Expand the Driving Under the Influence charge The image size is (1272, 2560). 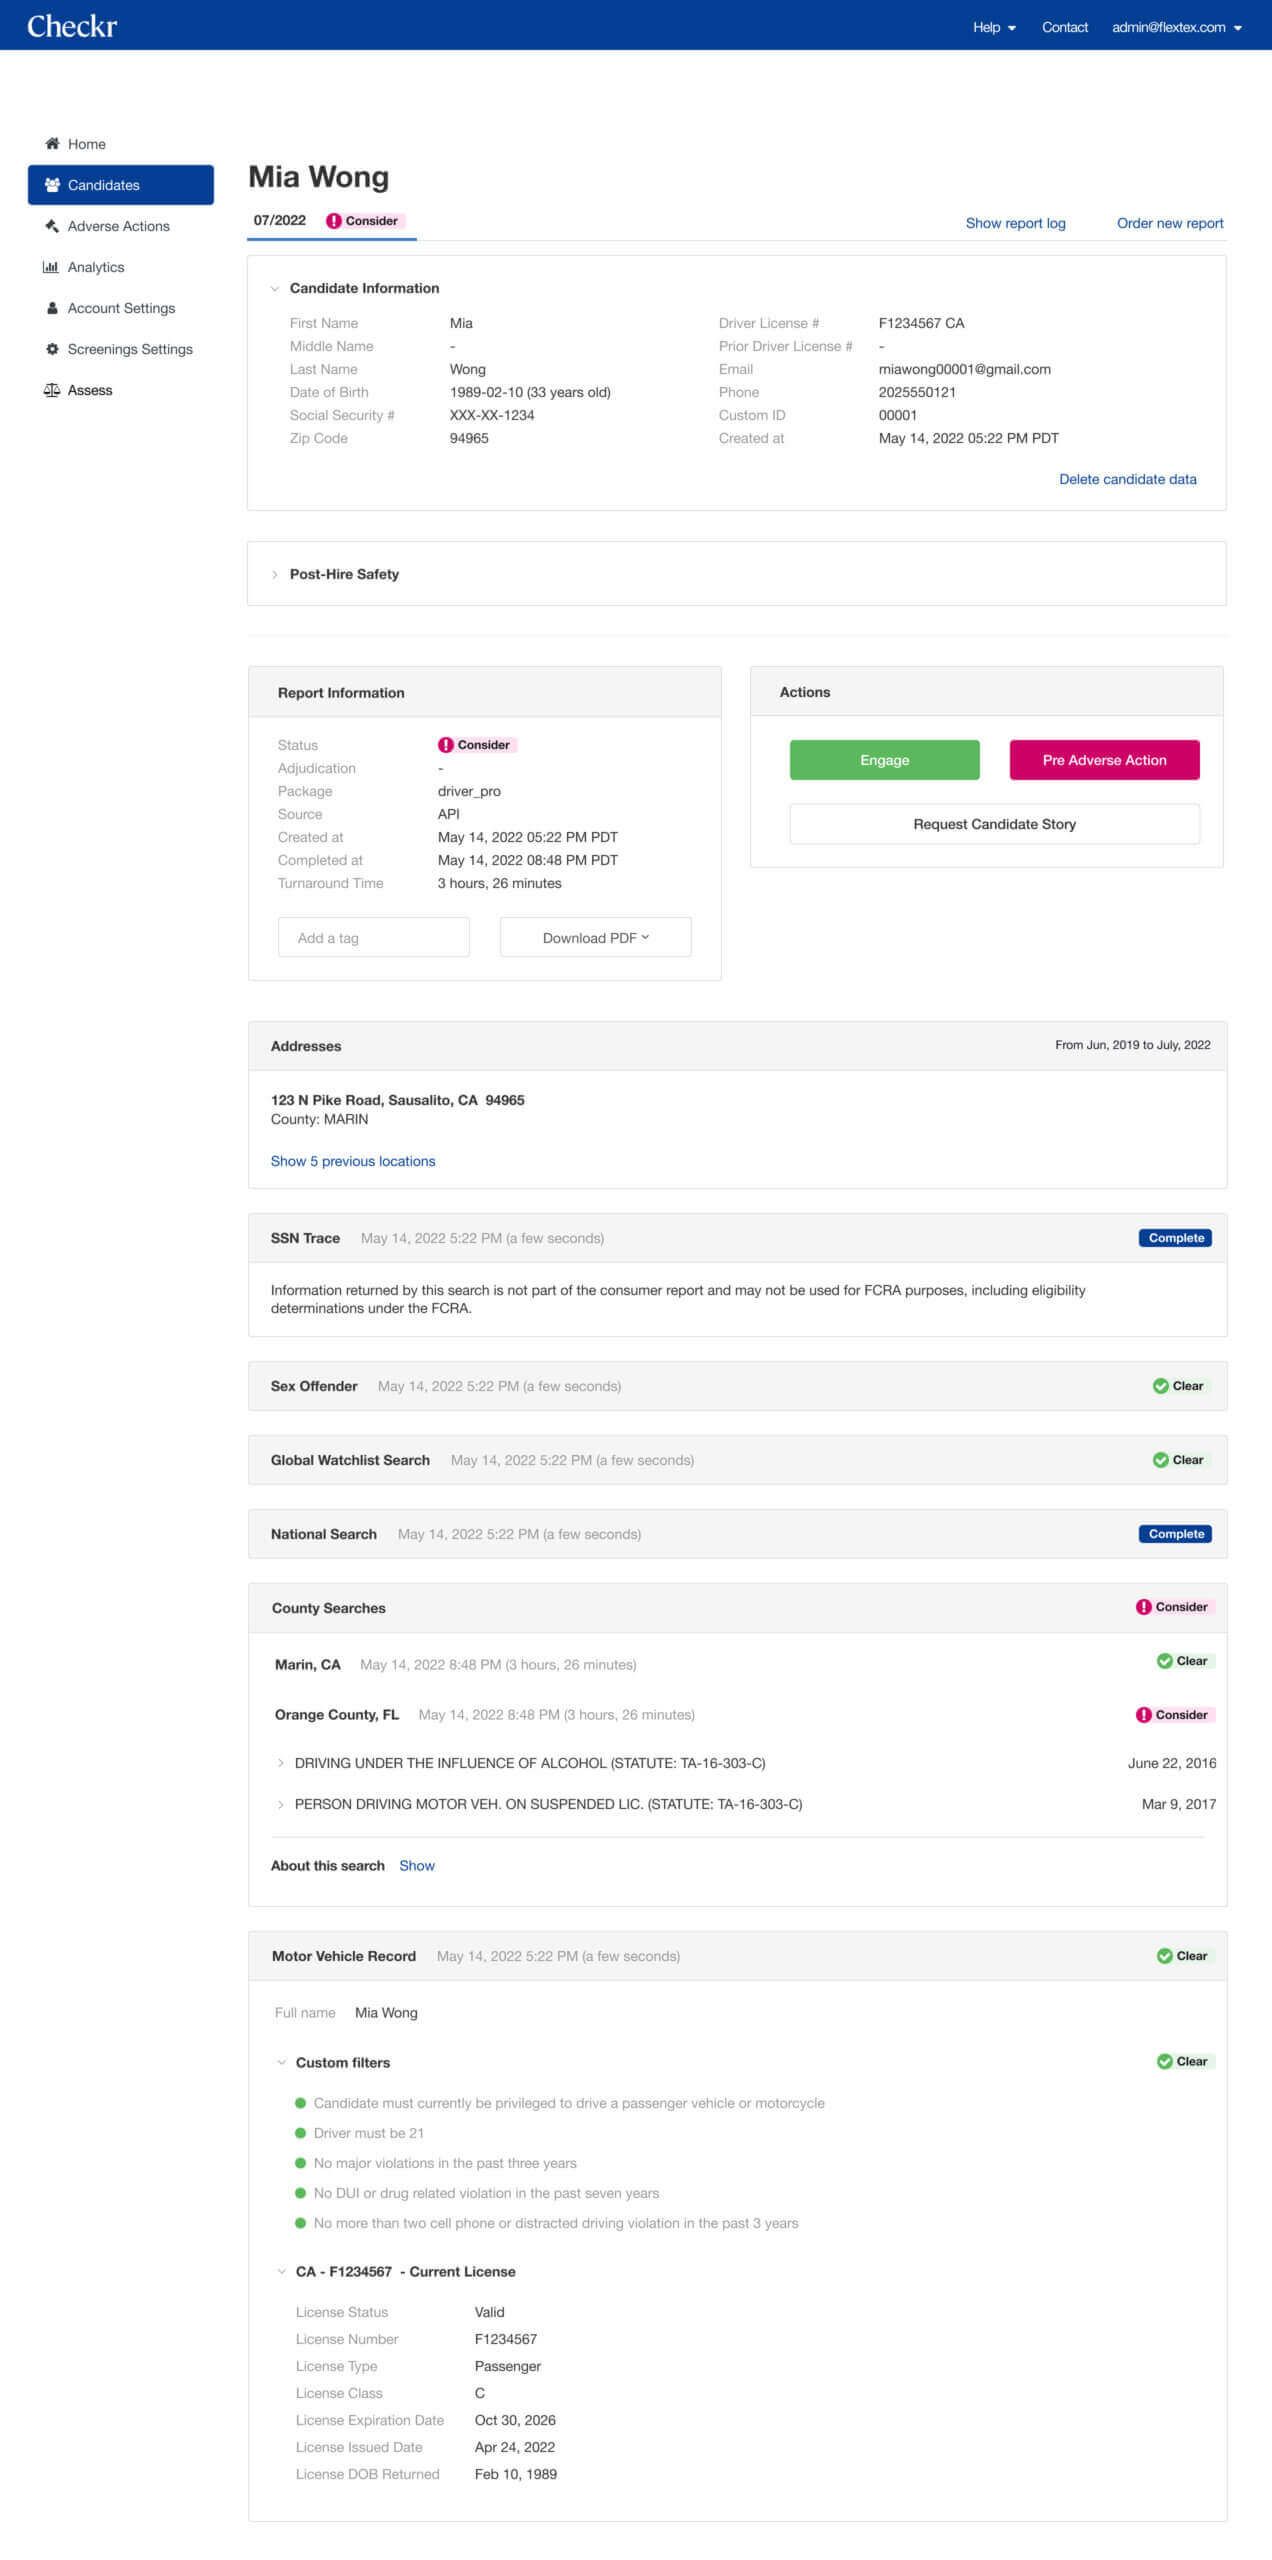281,1763
